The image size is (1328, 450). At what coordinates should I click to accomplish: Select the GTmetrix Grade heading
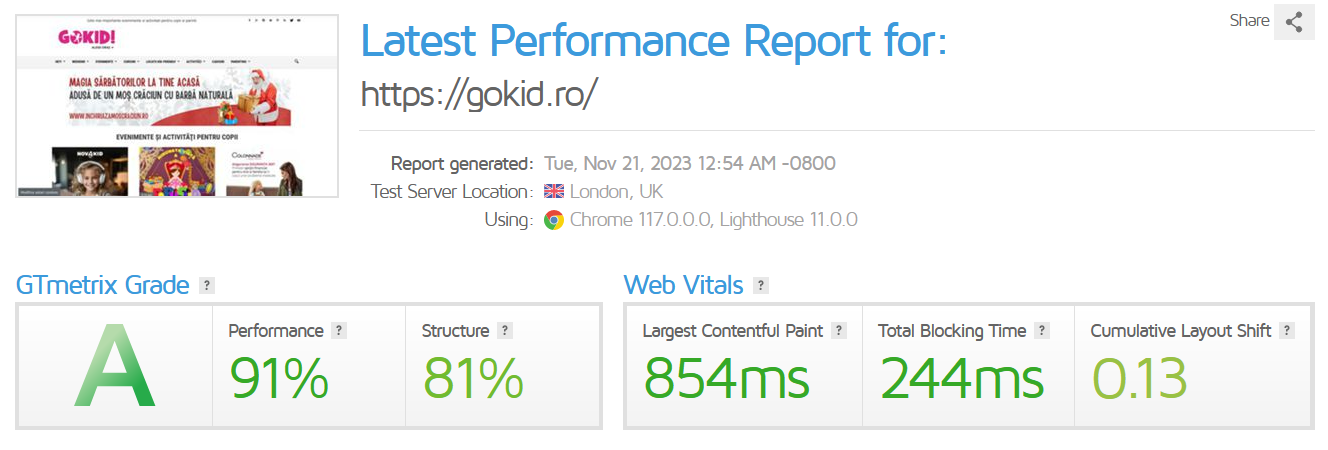pos(103,285)
